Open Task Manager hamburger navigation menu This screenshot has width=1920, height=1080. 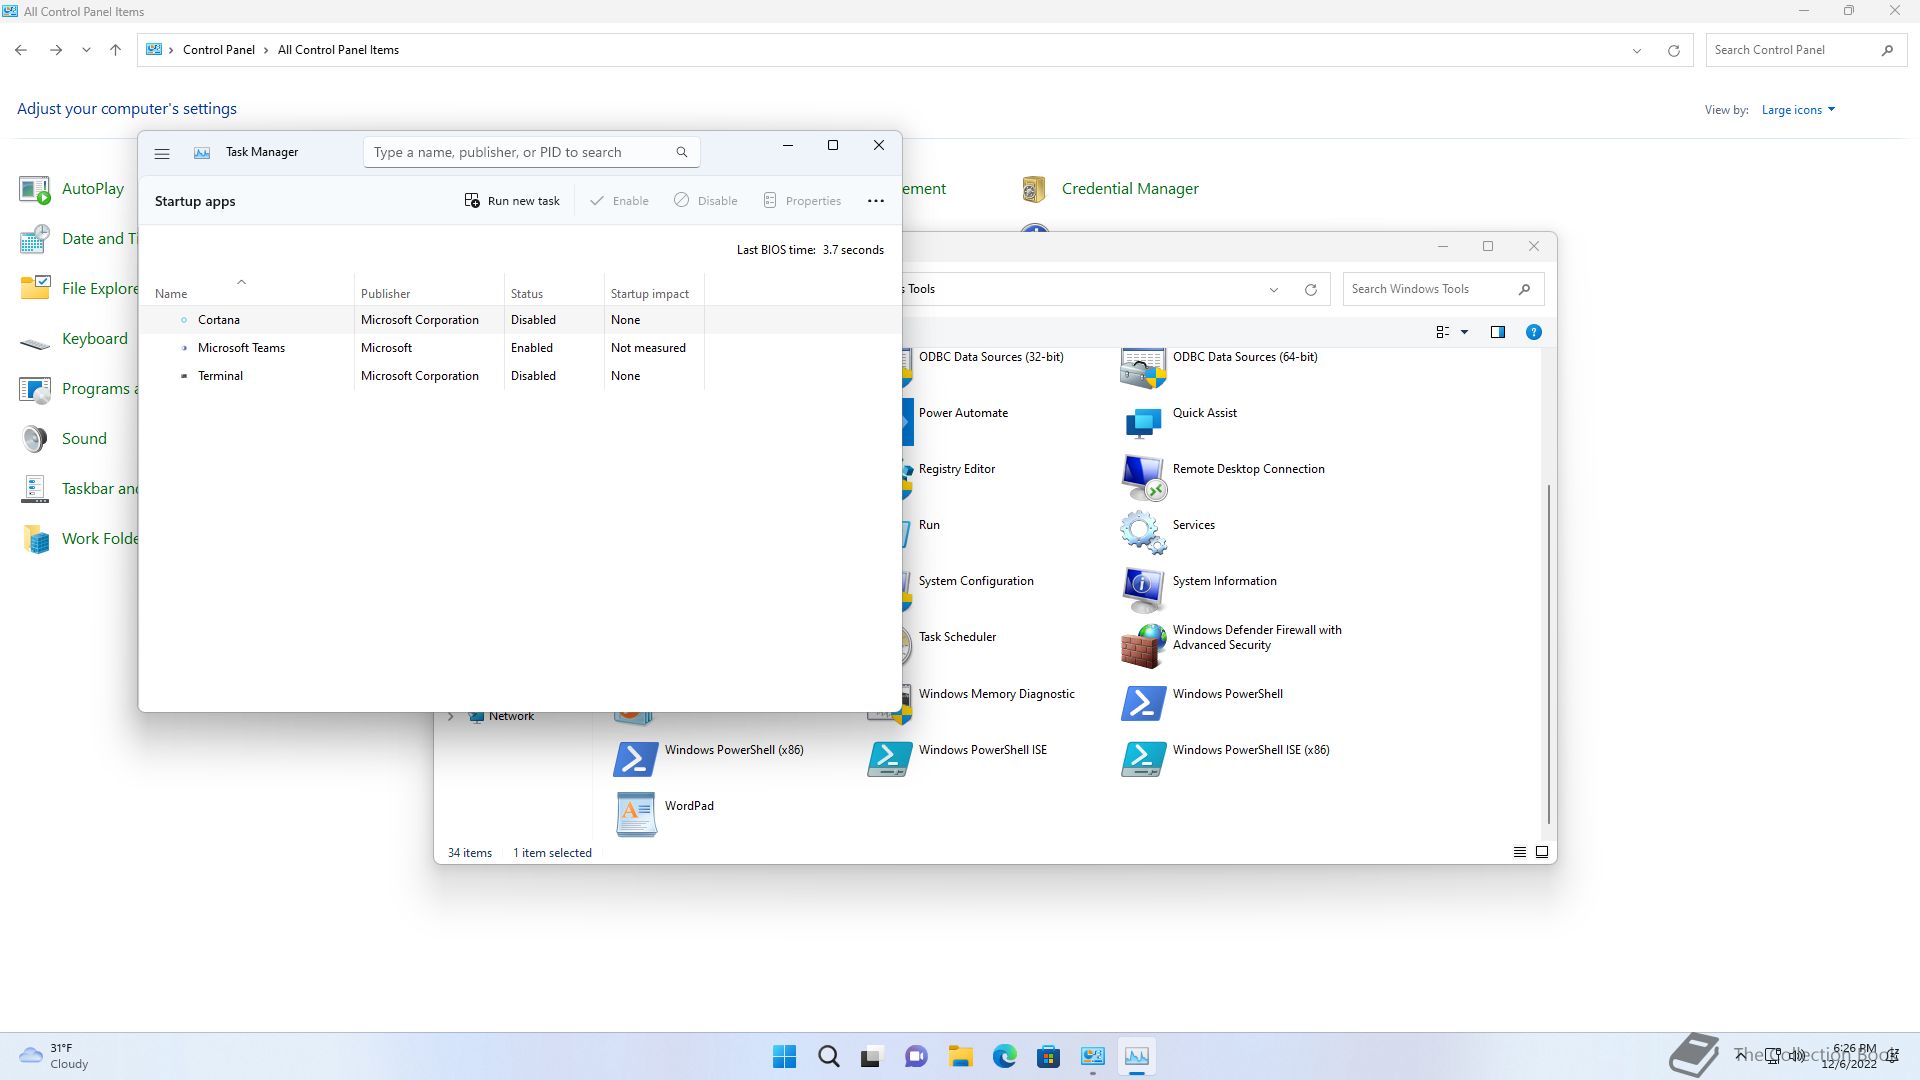coord(162,153)
